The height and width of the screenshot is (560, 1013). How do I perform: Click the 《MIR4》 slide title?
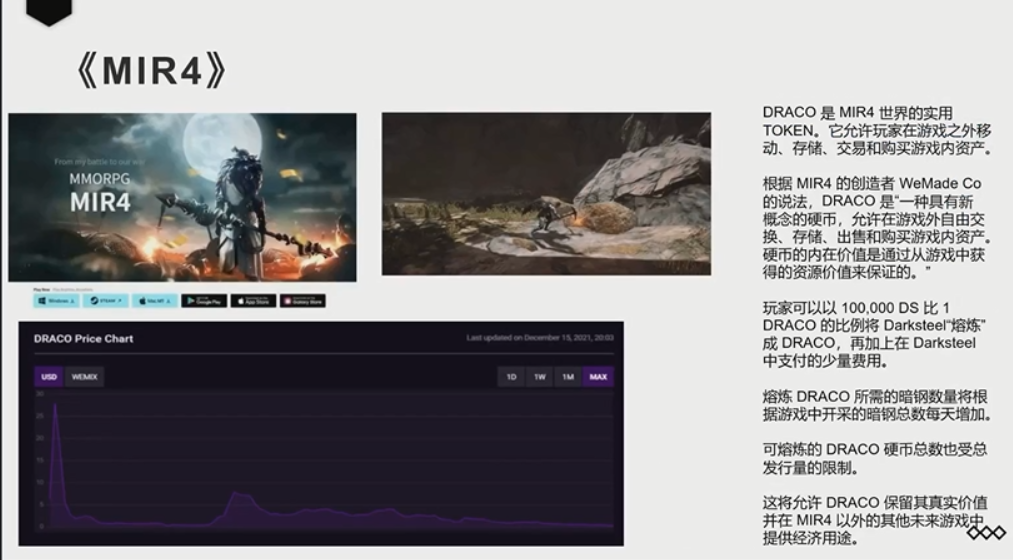pyautogui.click(x=151, y=70)
